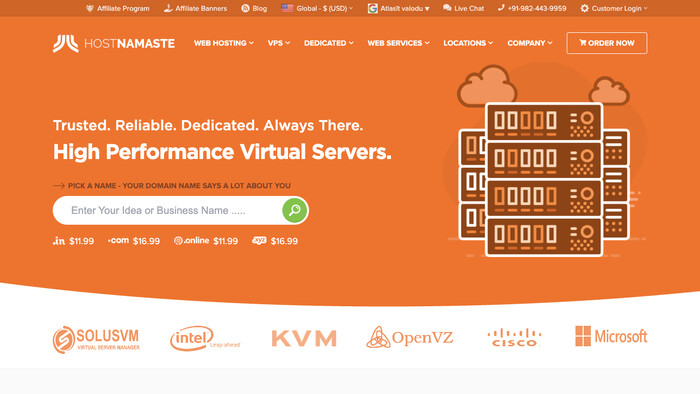Click the domain name search field

click(x=168, y=210)
